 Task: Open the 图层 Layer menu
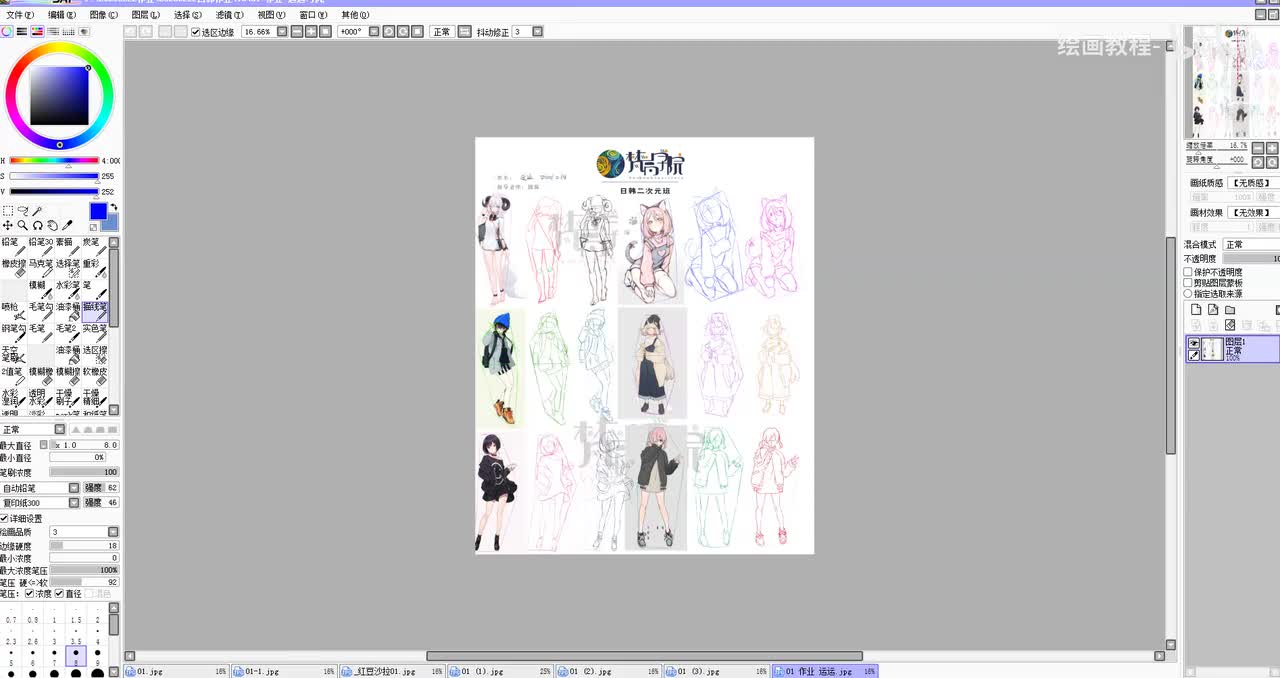click(145, 15)
